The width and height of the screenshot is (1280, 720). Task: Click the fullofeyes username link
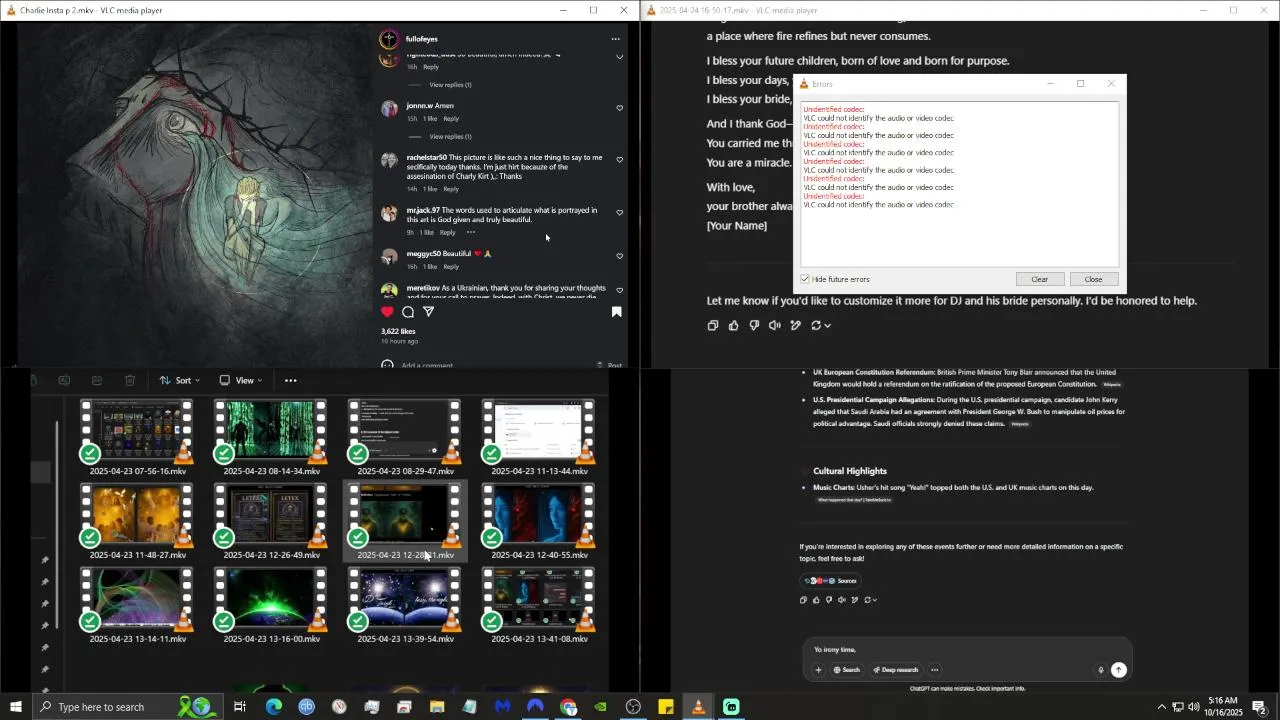click(x=421, y=39)
